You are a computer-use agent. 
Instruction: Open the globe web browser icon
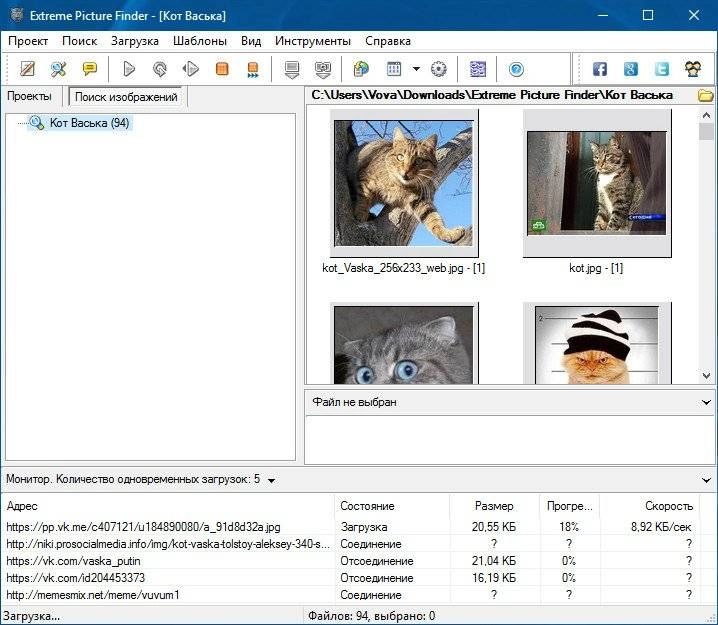361,69
